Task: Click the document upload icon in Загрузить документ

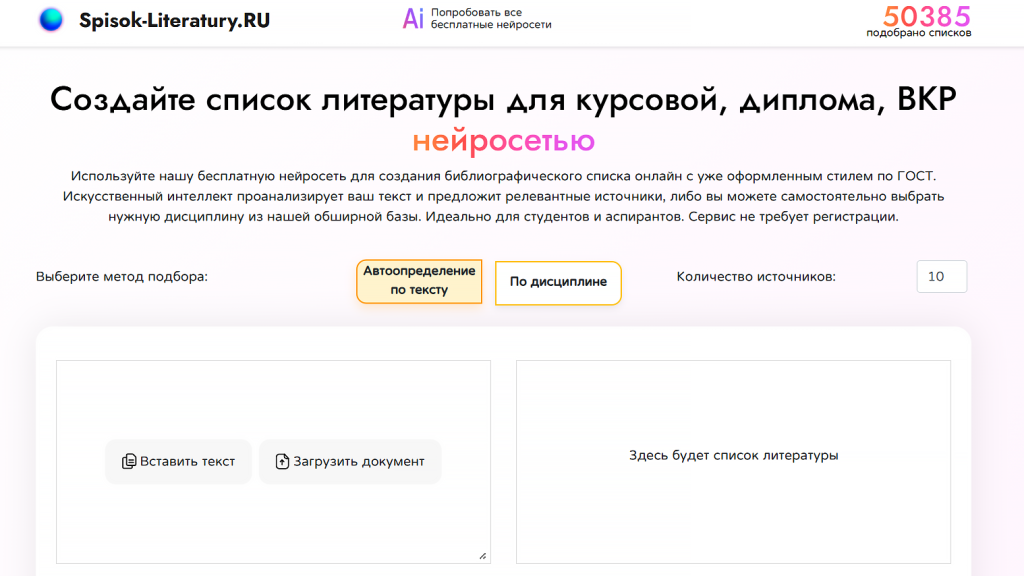Action: click(x=280, y=461)
